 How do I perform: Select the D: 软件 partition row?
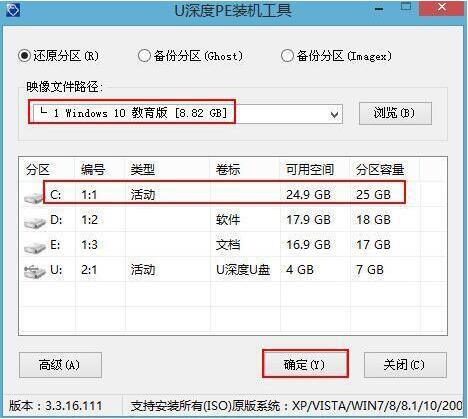233,220
